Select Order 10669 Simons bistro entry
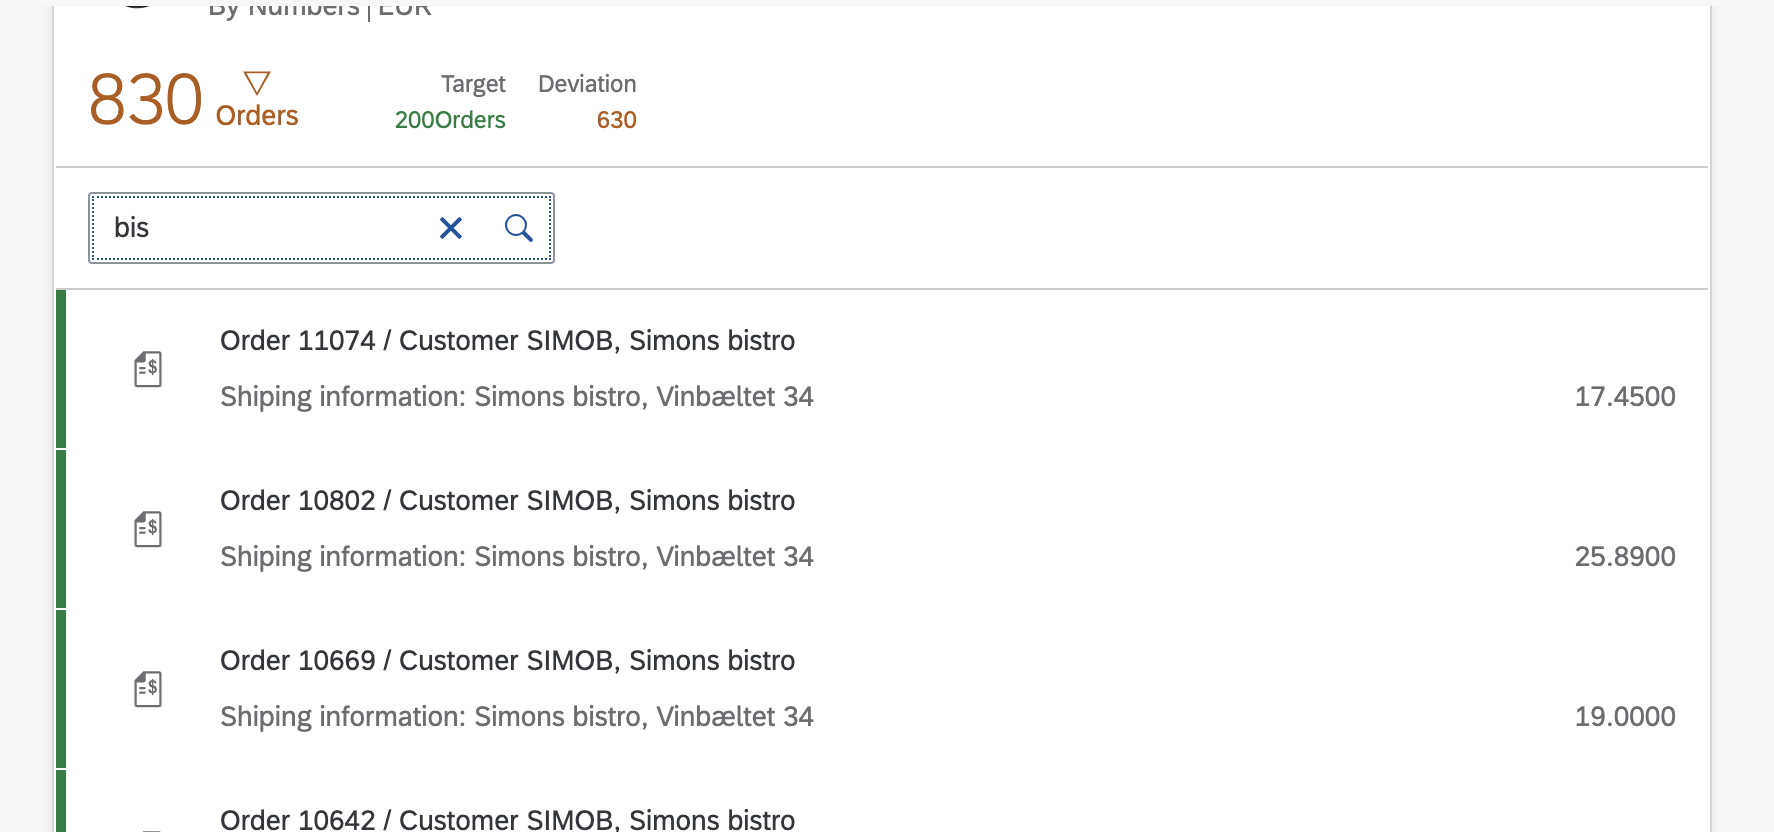The image size is (1774, 832). [507, 661]
